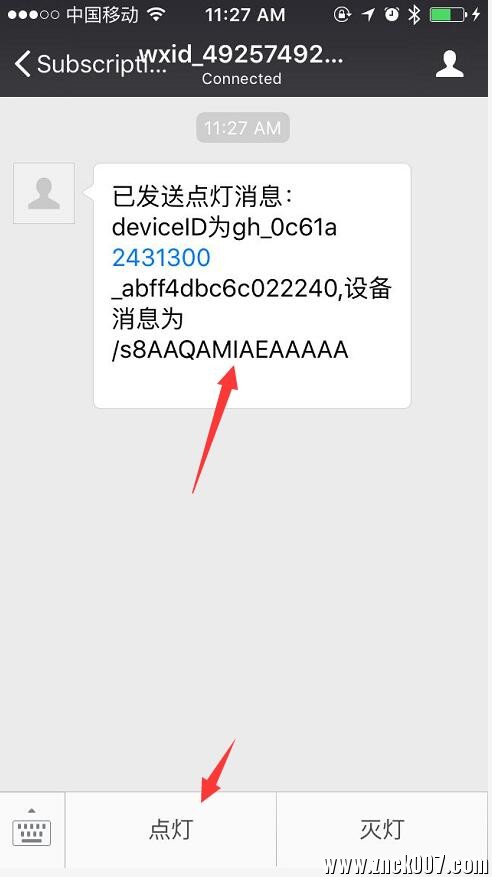Tap the back chevron arrow
Image resolution: width=492 pixels, height=877 pixels.
22,64
